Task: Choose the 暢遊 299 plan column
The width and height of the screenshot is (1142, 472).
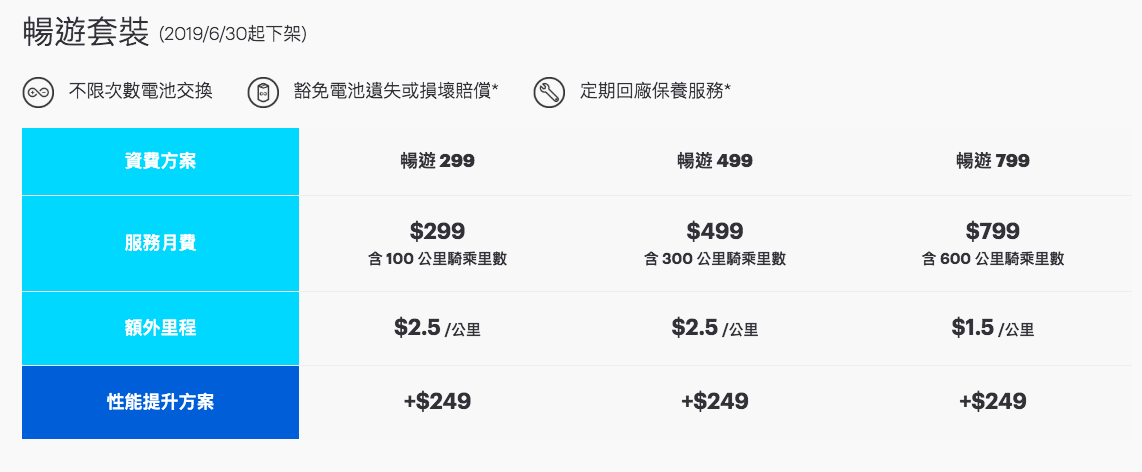Action: pyautogui.click(x=437, y=161)
